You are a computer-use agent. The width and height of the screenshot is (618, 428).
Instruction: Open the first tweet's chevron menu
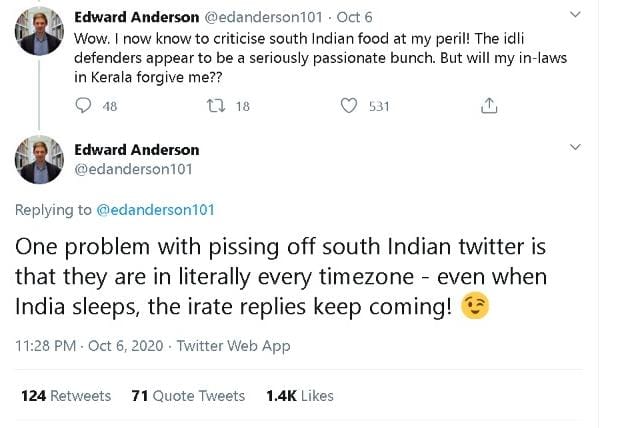(574, 15)
